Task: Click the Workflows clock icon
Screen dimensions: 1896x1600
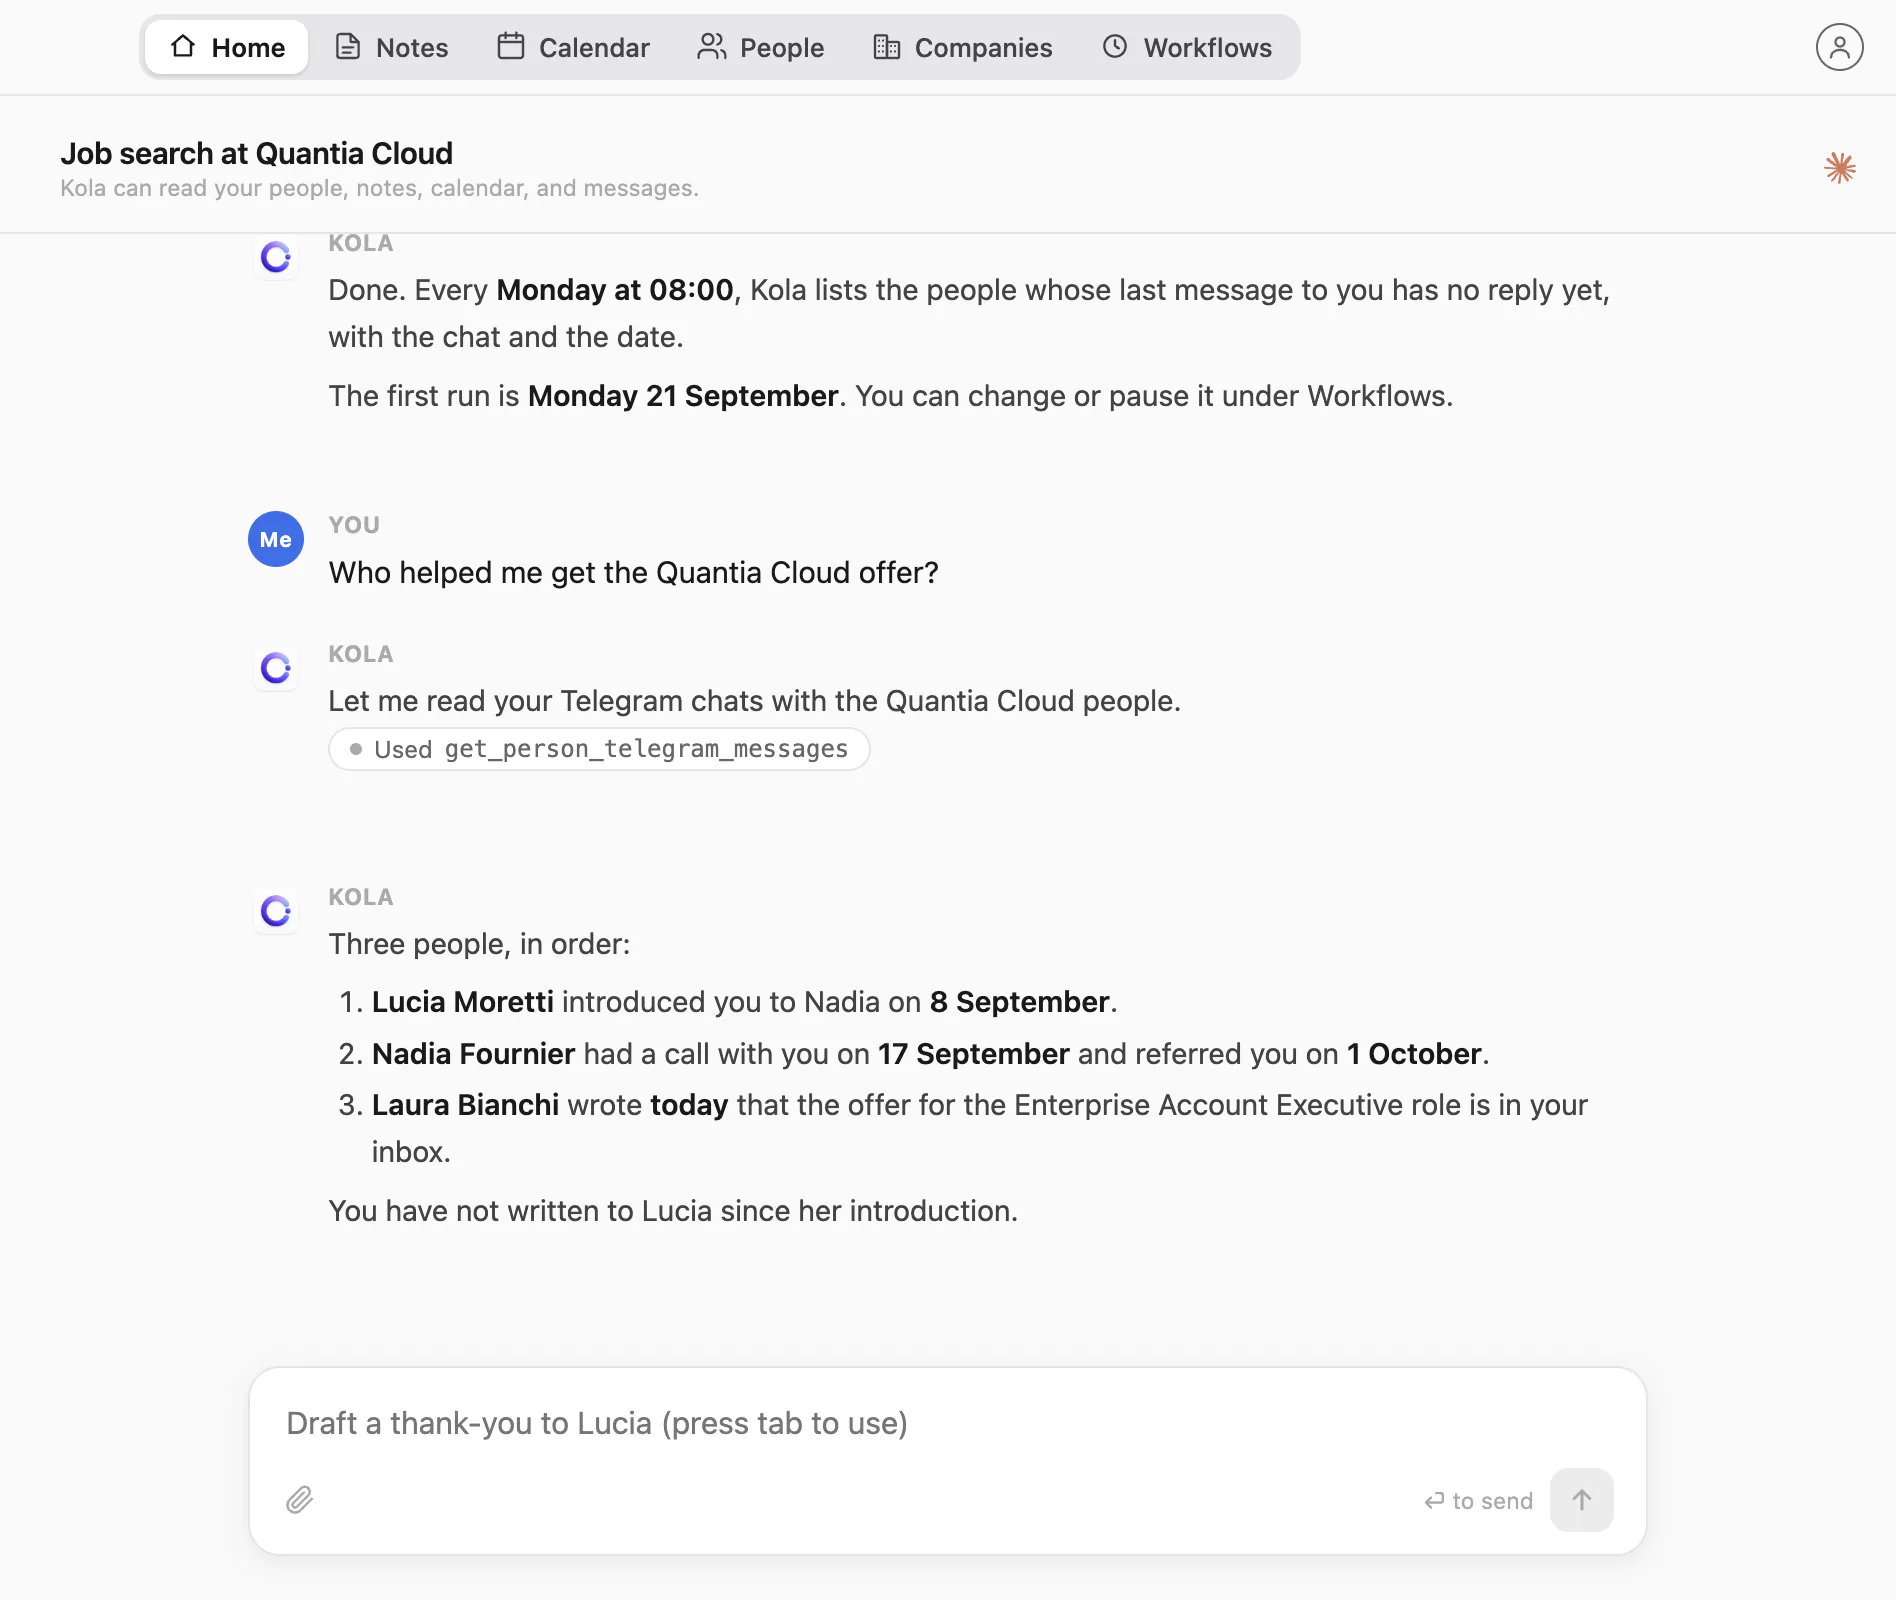Action: pos(1115,47)
